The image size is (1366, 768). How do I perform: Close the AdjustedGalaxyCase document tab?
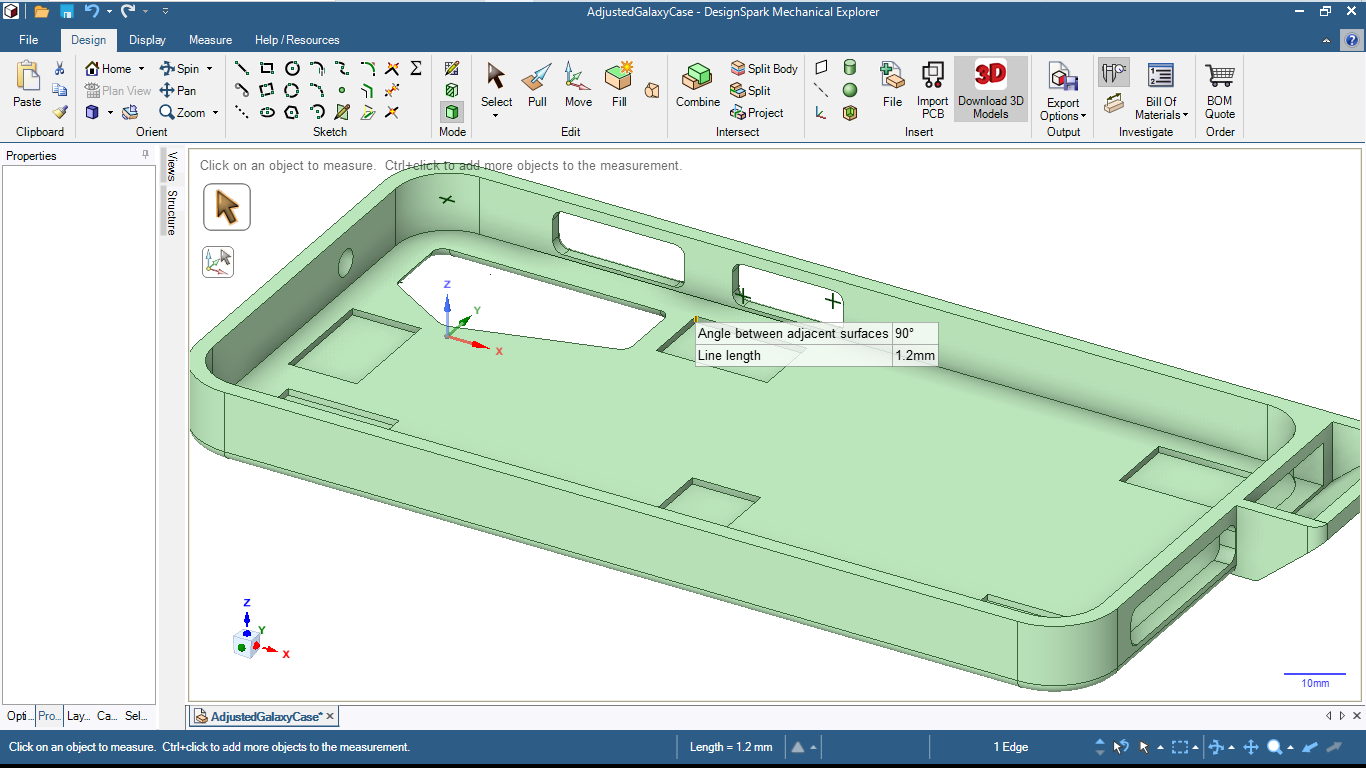[330, 716]
